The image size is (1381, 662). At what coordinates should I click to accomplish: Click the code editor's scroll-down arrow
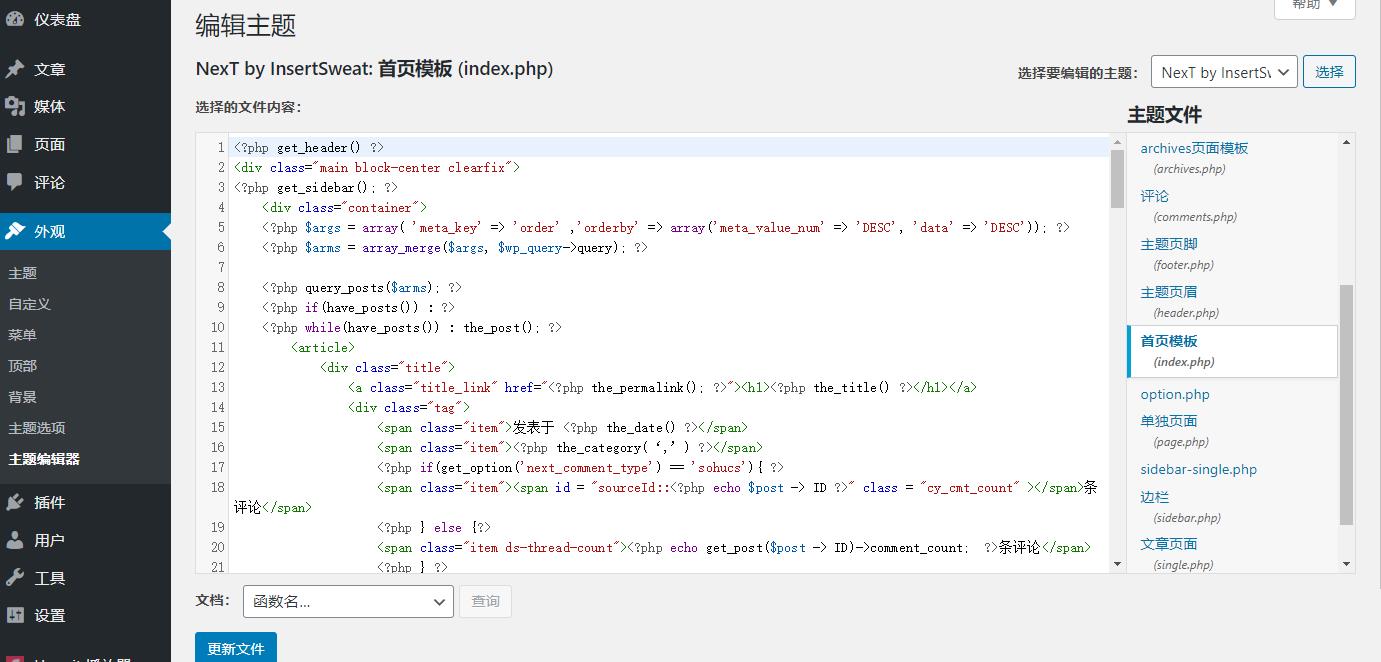pyautogui.click(x=1118, y=564)
